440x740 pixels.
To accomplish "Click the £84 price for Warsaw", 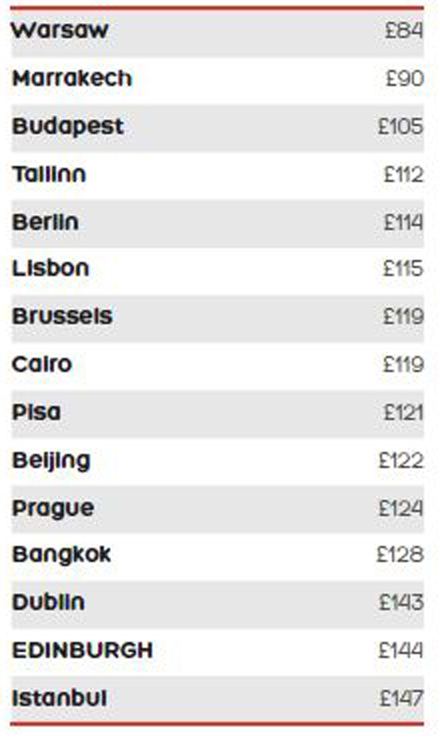I will click(404, 31).
